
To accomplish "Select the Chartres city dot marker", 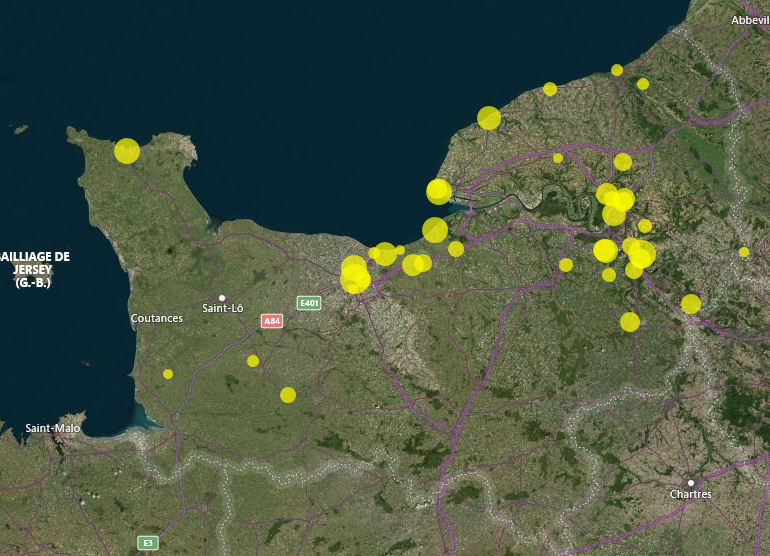I will (691, 483).
